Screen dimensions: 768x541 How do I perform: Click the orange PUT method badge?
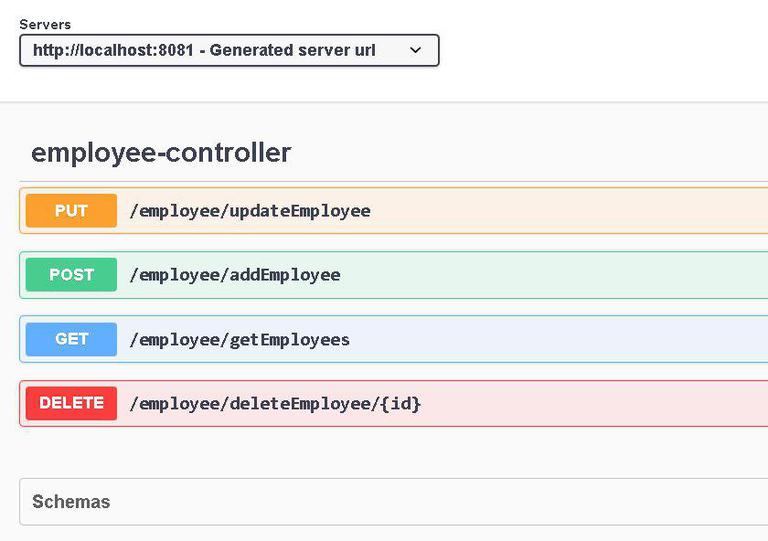click(71, 211)
